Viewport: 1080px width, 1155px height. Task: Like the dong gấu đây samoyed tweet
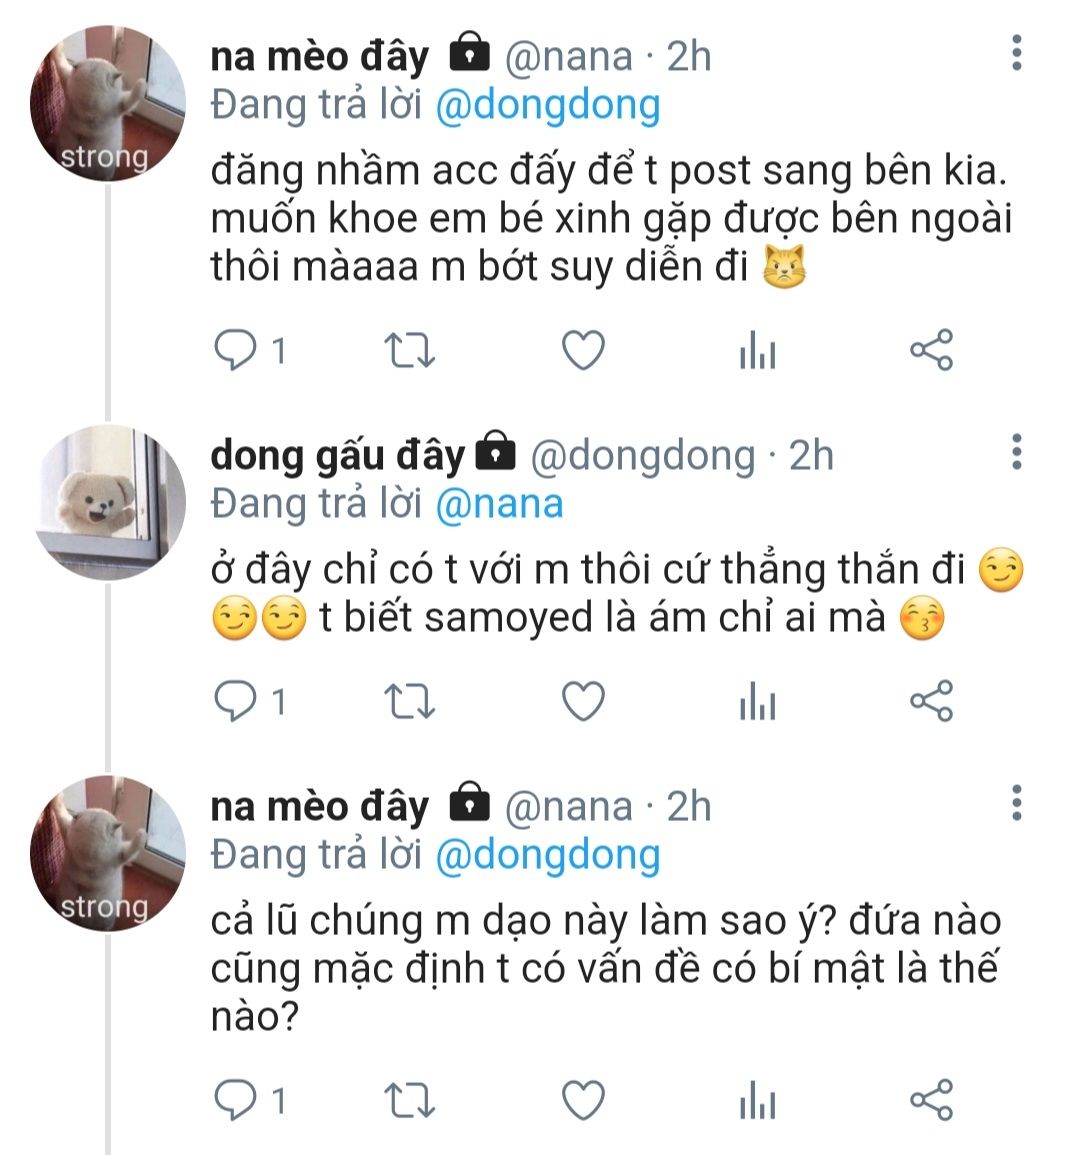(583, 702)
